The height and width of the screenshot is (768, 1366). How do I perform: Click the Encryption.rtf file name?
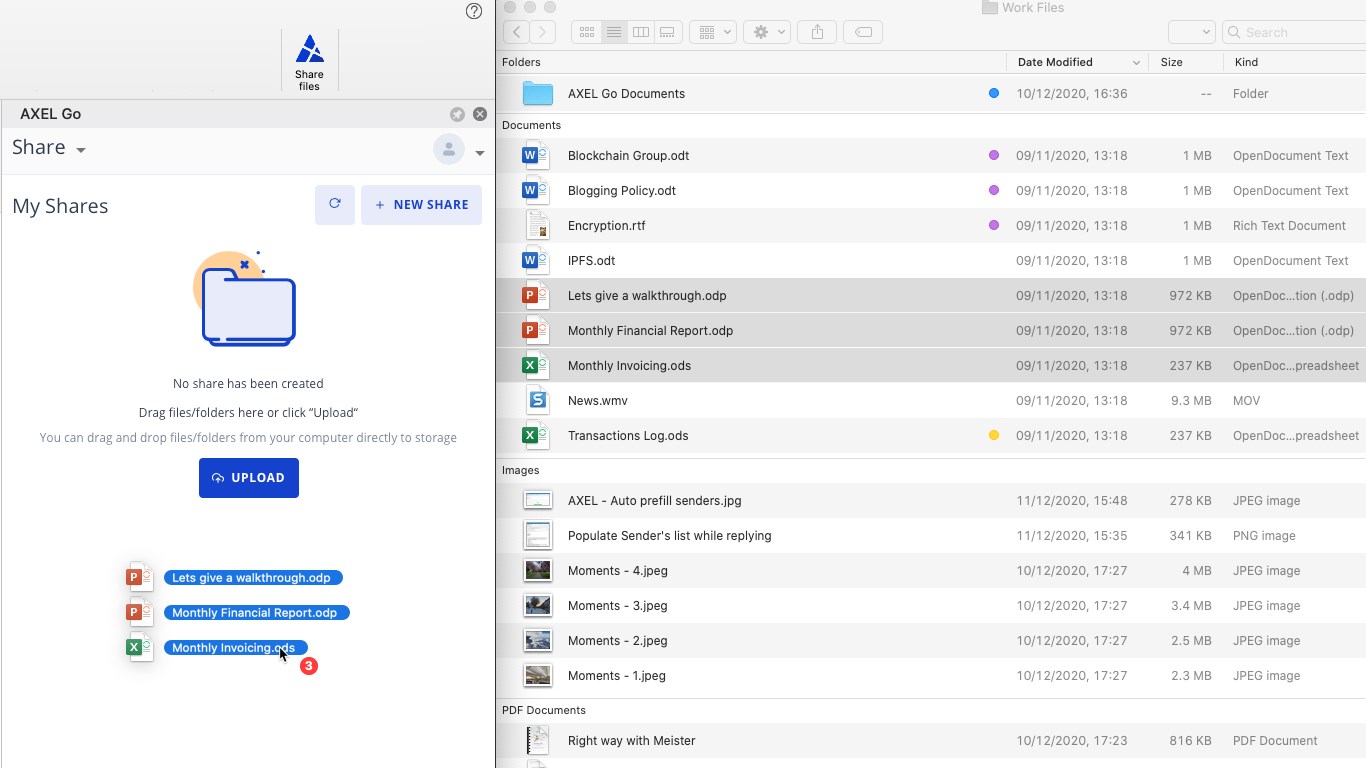[606, 225]
